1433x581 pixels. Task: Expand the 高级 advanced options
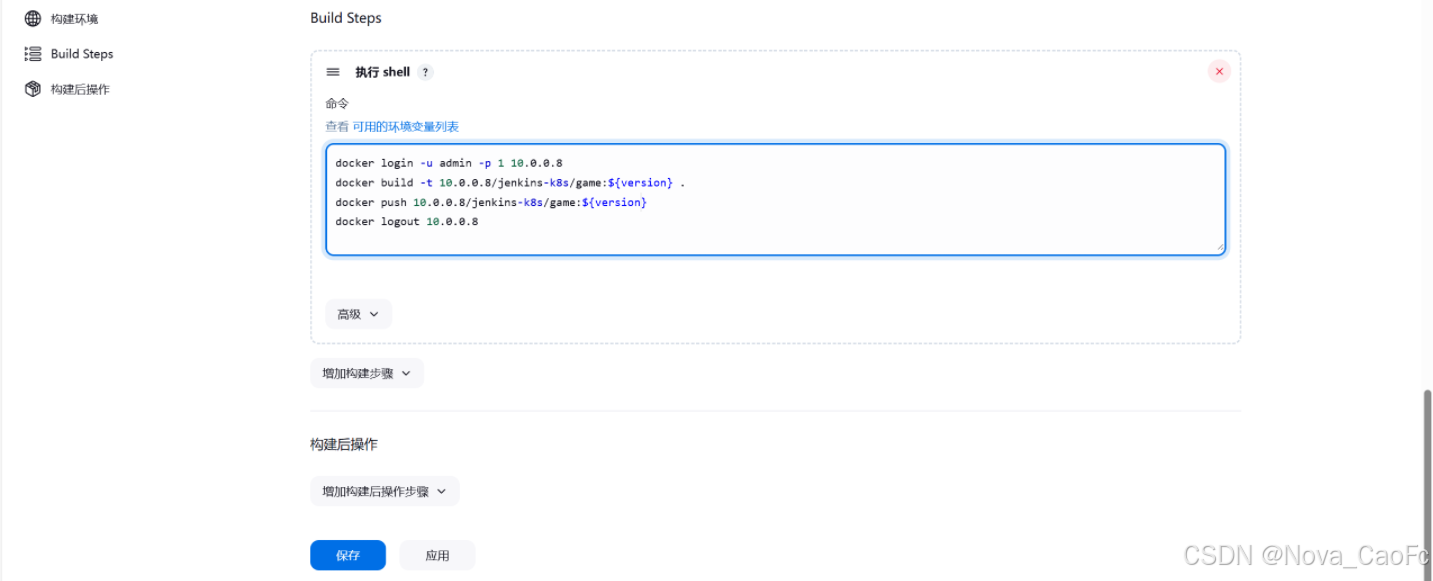tap(358, 314)
